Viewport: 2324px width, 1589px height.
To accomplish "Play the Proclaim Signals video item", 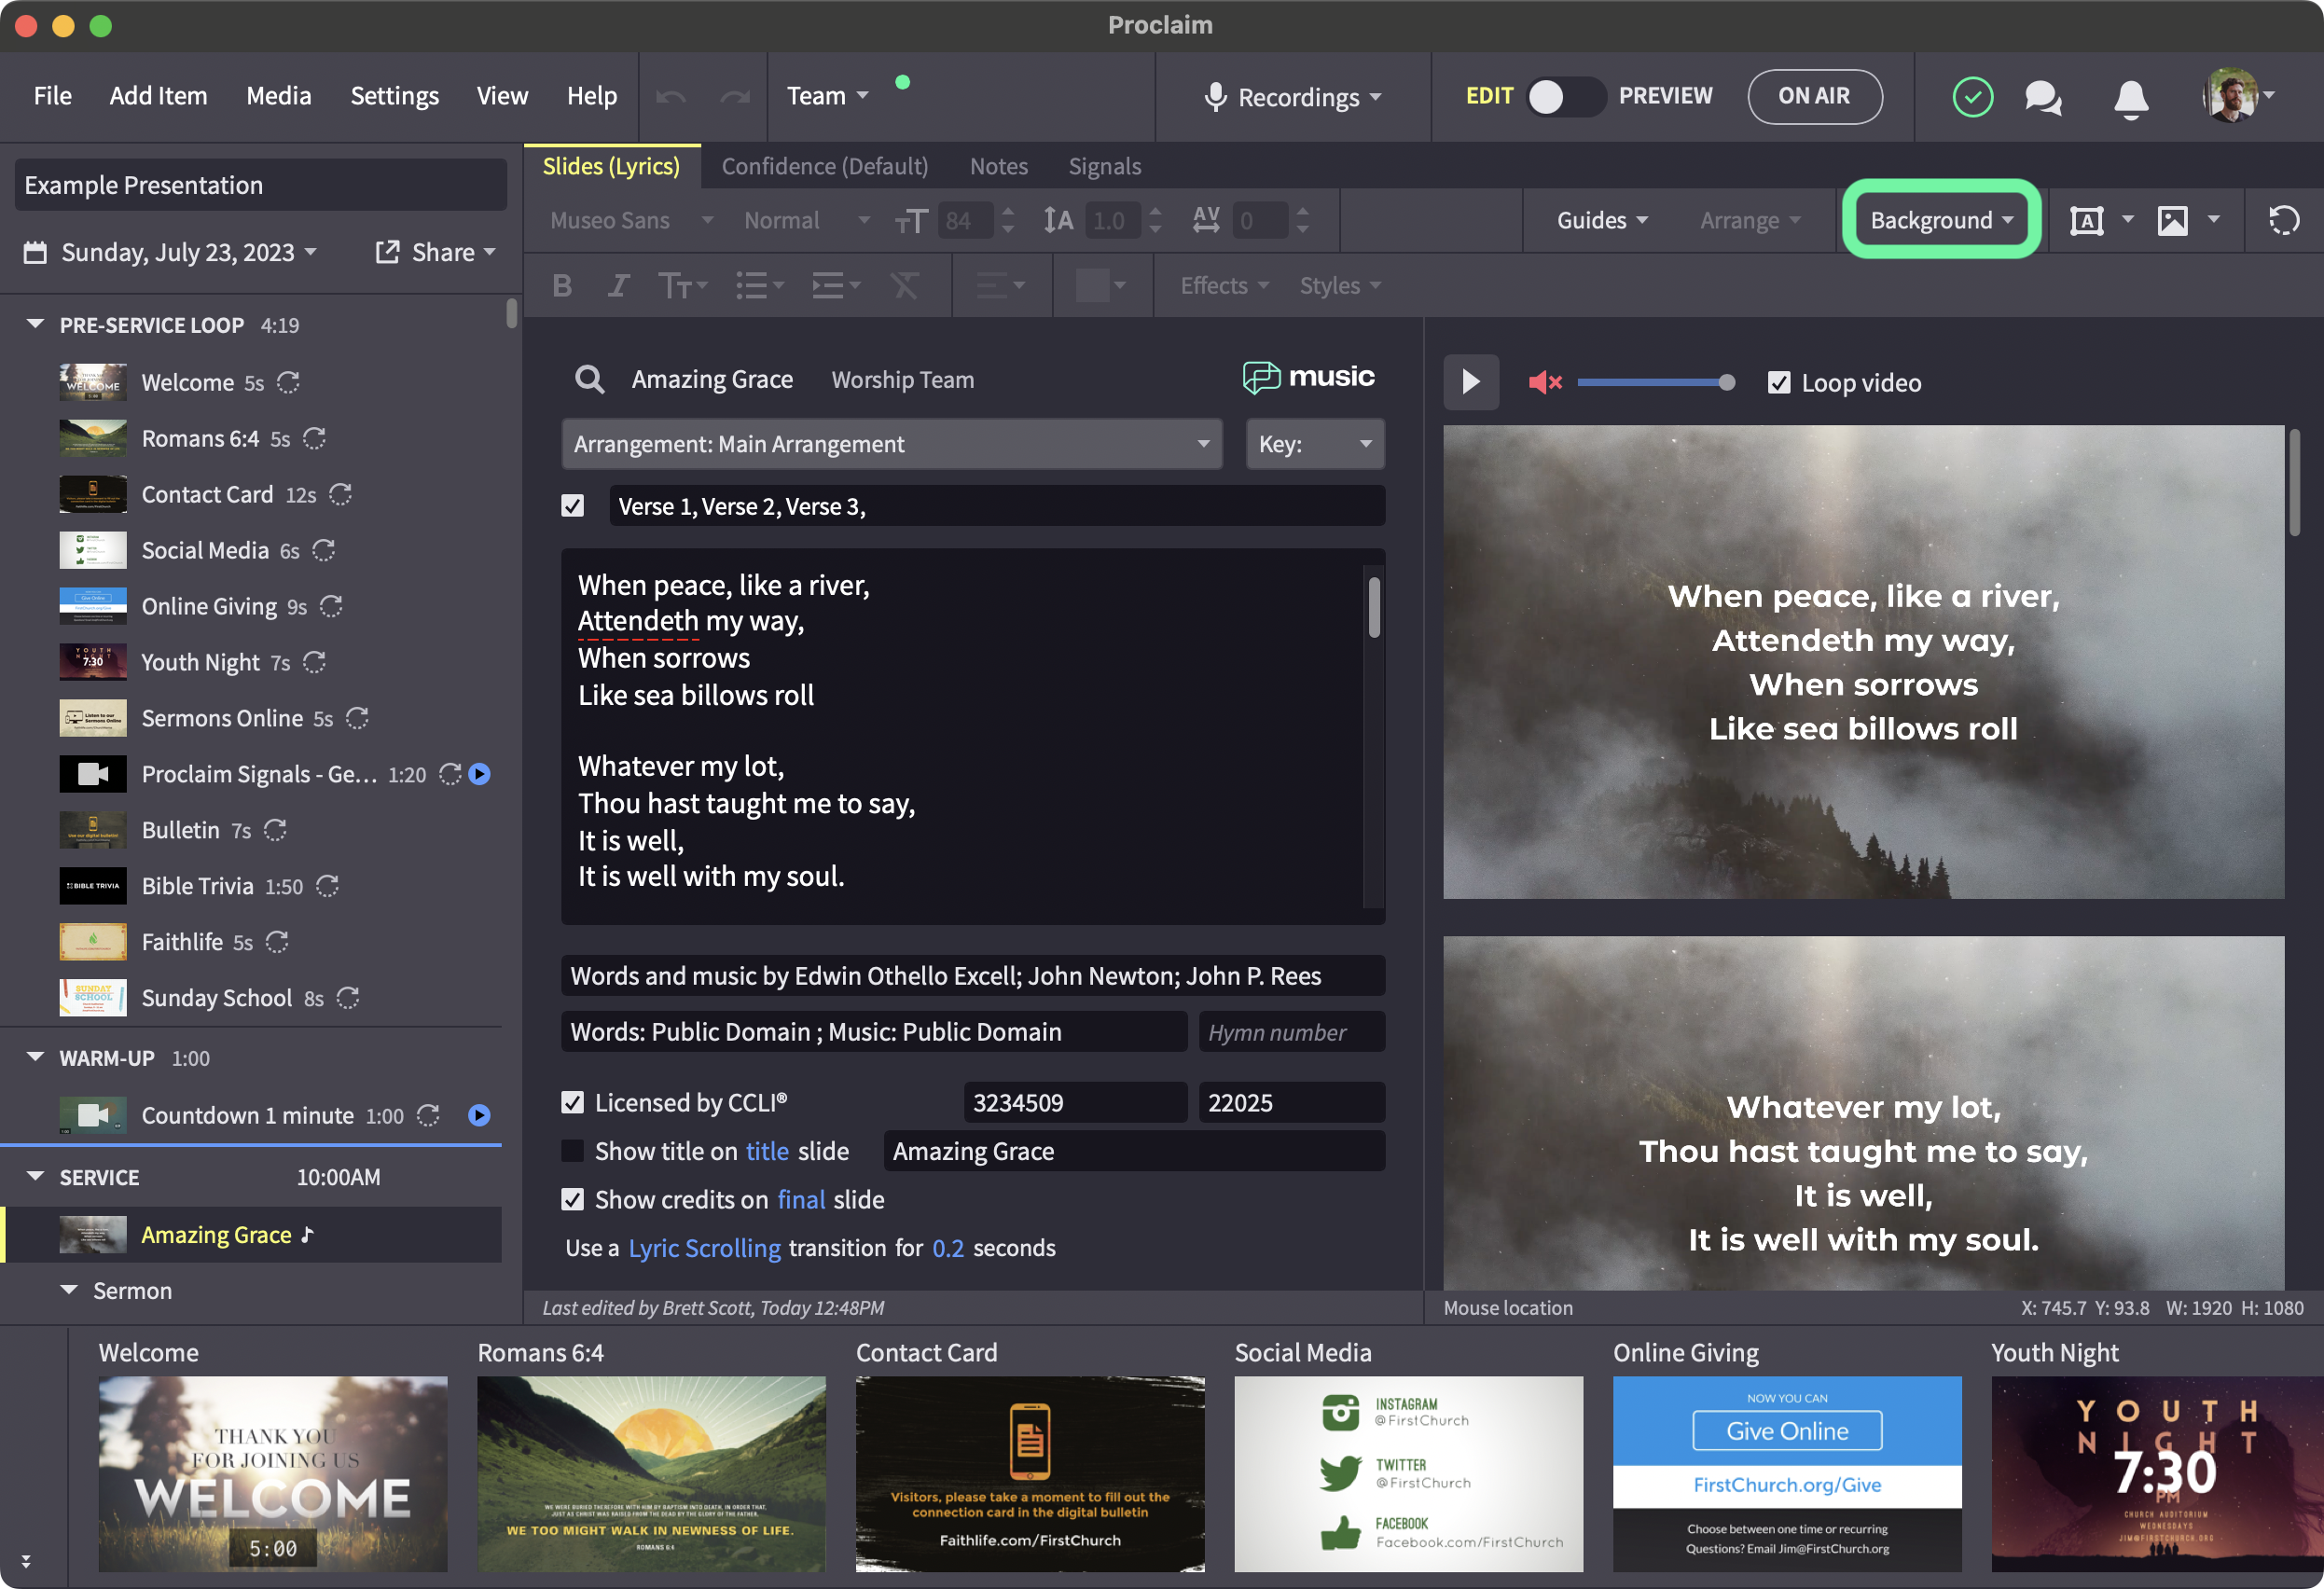I will pyautogui.click(x=480, y=774).
